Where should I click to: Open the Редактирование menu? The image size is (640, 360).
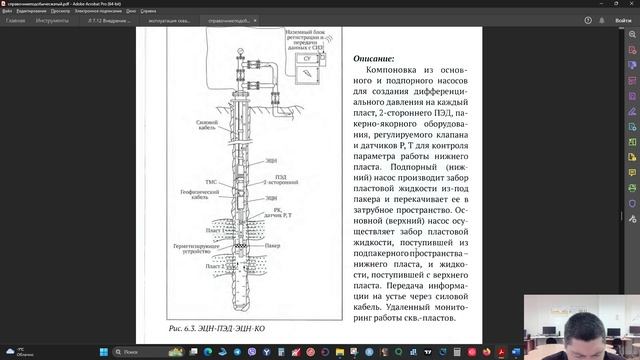(x=31, y=11)
